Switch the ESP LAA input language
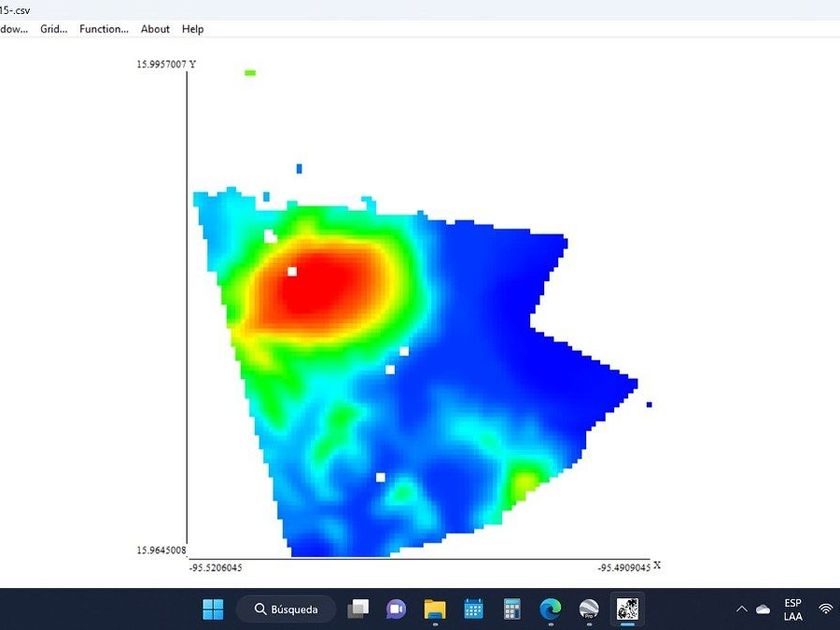The height and width of the screenshot is (630, 840). click(793, 610)
